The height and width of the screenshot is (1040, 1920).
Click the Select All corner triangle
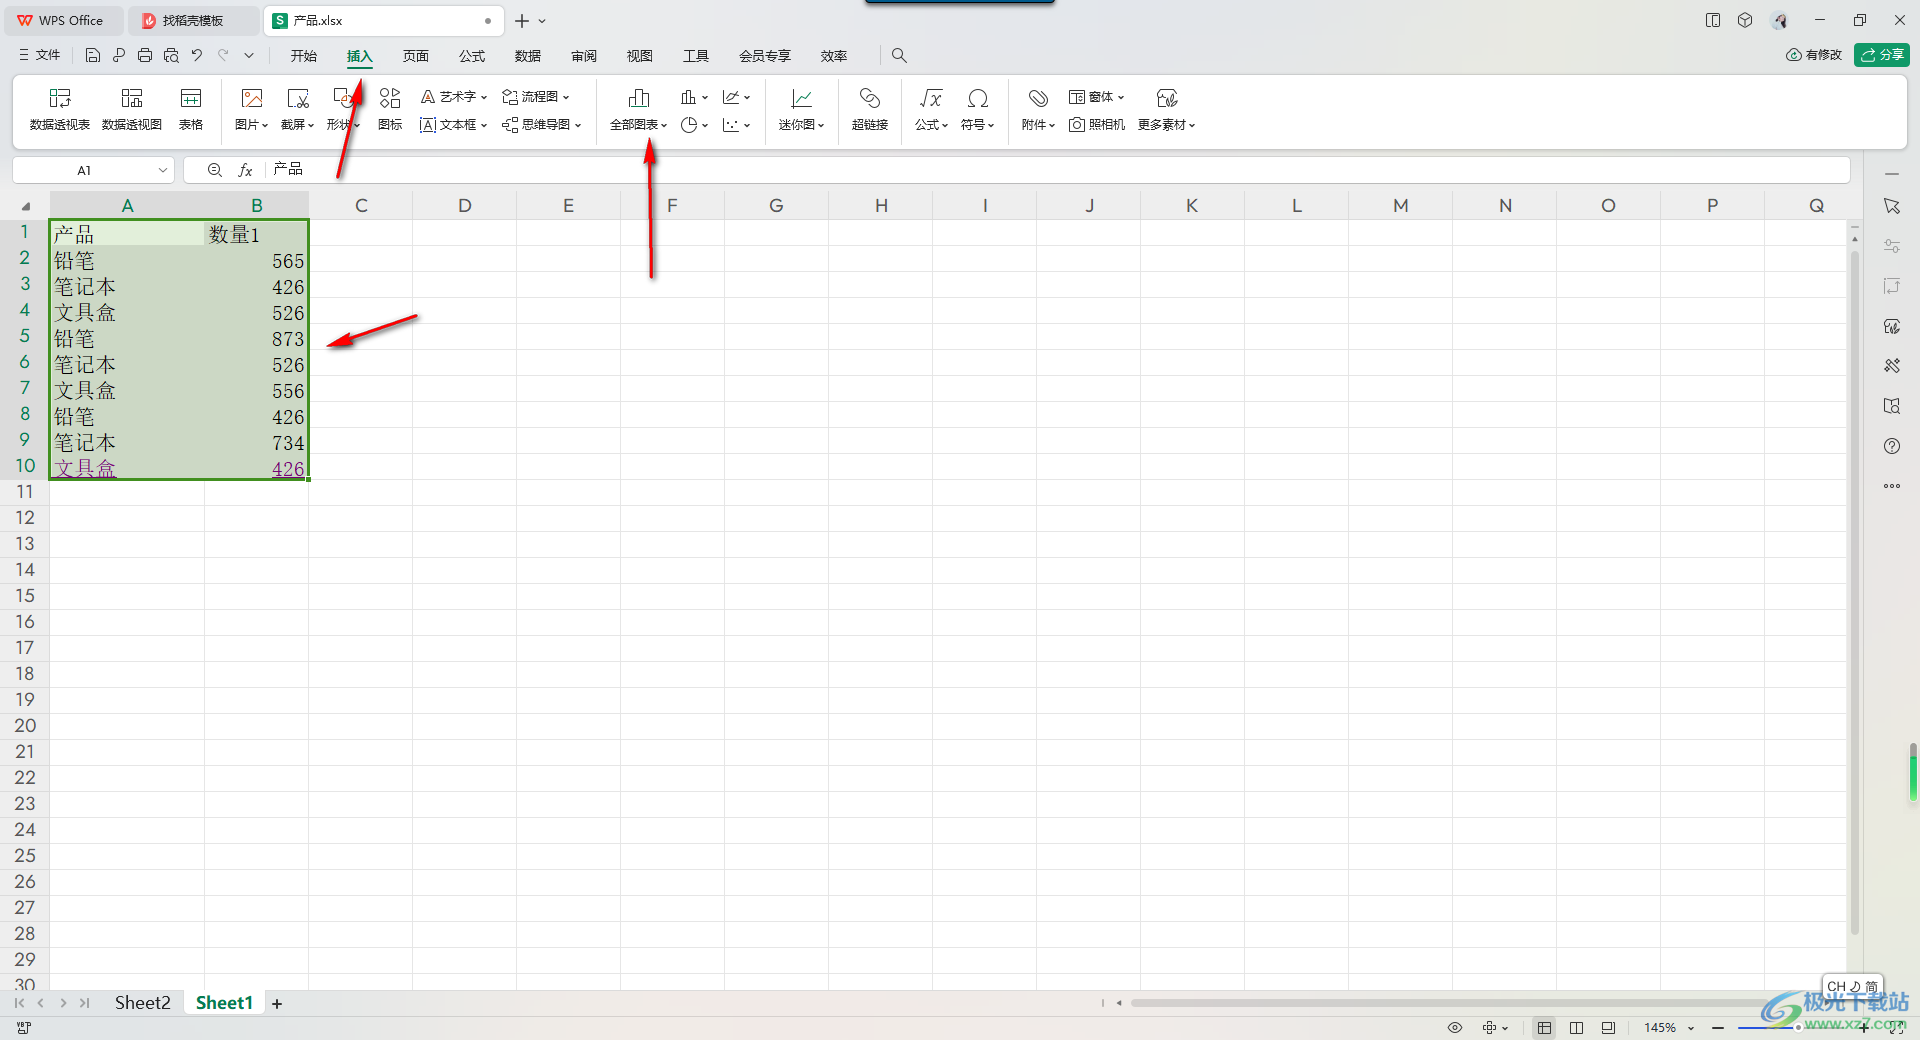point(26,207)
